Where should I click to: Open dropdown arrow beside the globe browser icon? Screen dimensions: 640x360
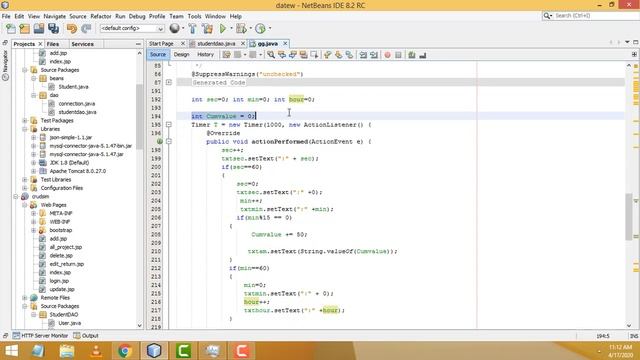click(183, 28)
